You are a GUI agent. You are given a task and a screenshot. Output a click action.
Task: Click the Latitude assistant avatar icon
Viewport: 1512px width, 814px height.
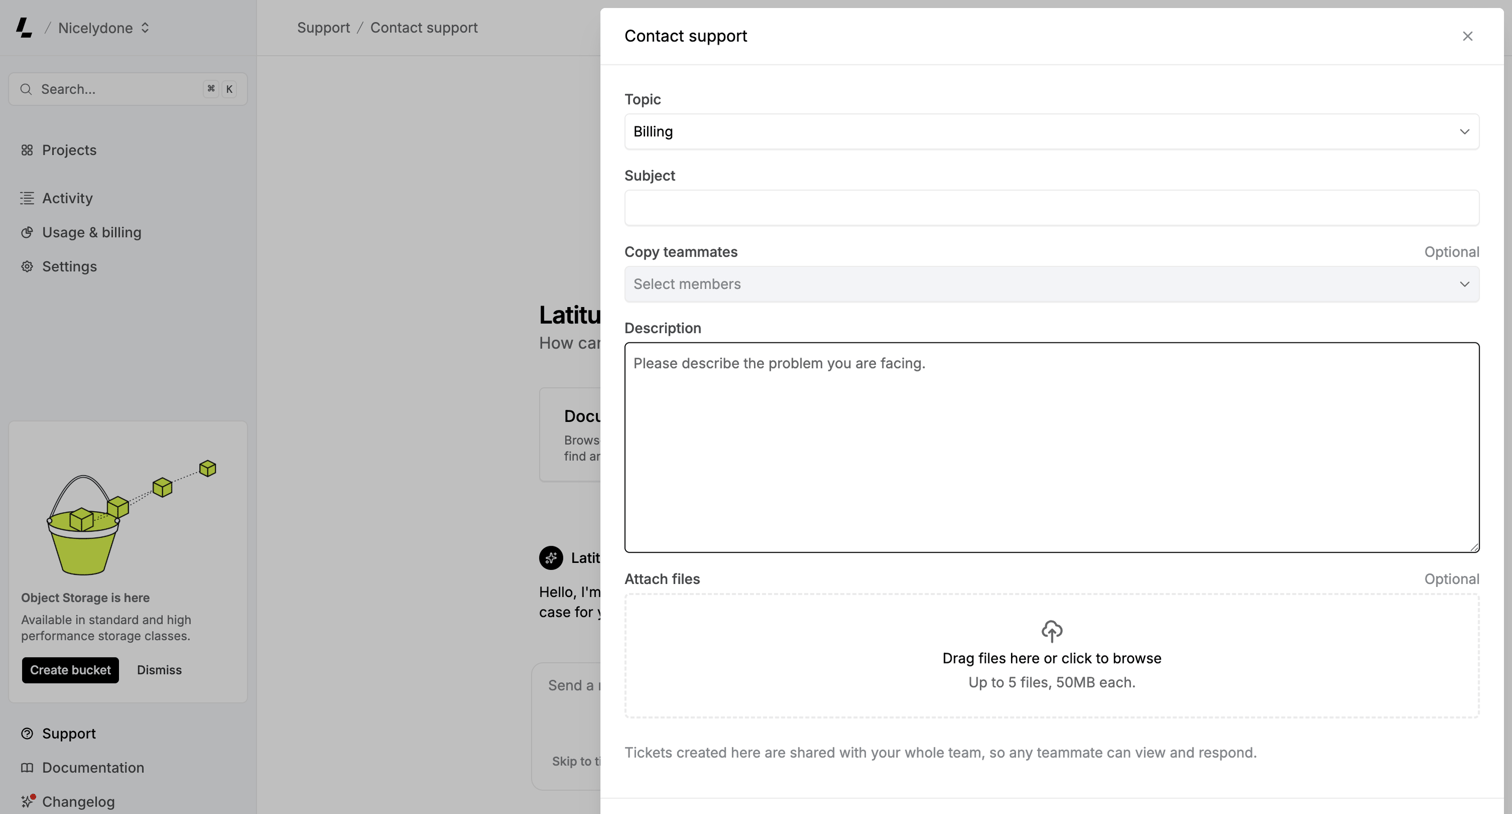(x=551, y=558)
